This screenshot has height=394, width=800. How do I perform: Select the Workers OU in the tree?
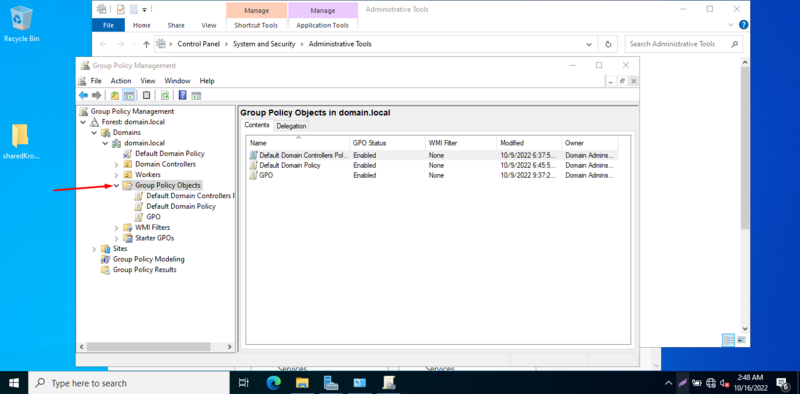click(148, 175)
